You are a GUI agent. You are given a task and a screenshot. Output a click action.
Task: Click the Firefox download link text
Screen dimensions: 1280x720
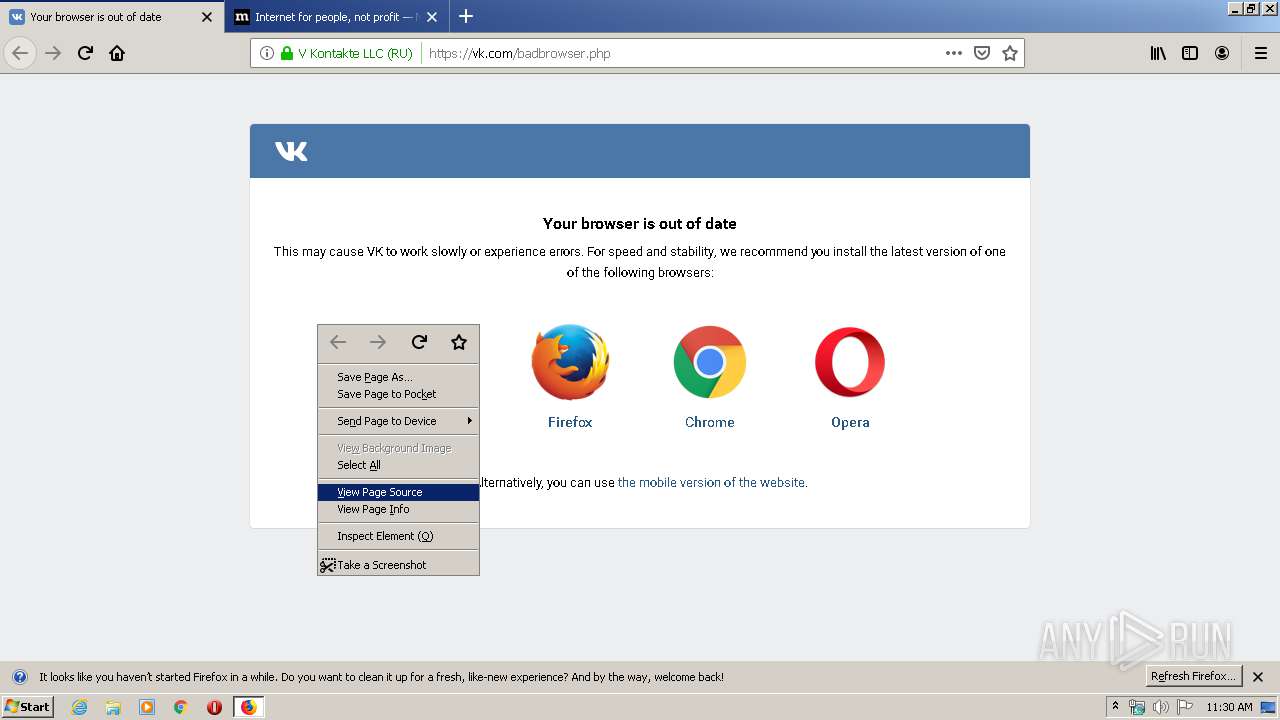[x=570, y=422]
